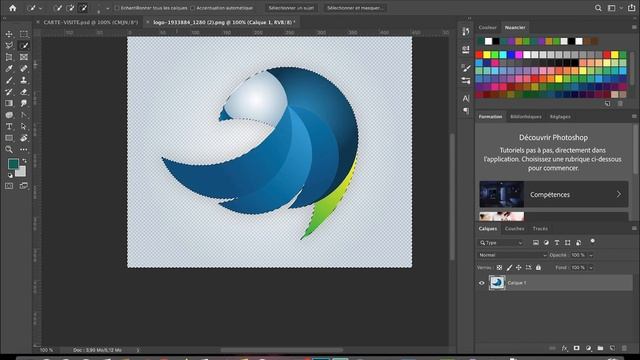
Task: Select the Eyedropper tool
Action: coord(9,69)
